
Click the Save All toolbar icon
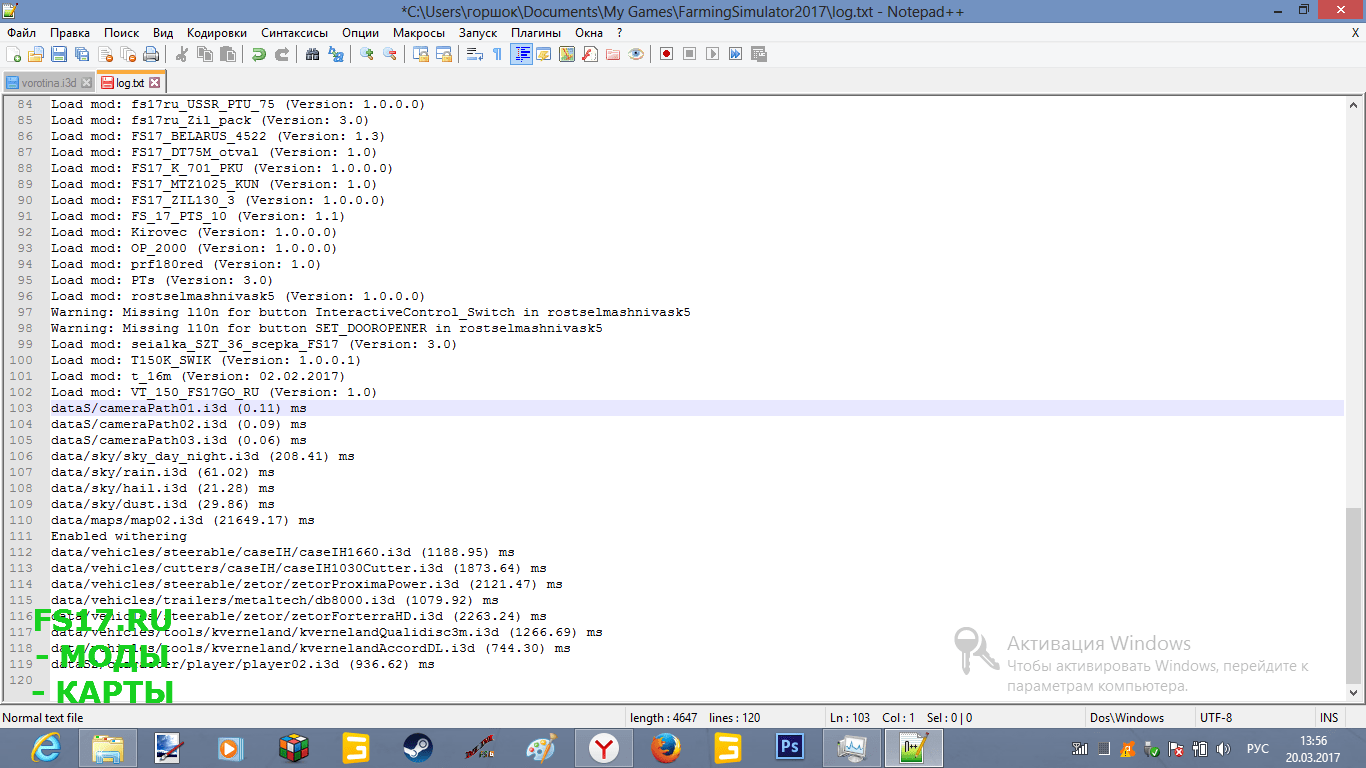tap(82, 54)
